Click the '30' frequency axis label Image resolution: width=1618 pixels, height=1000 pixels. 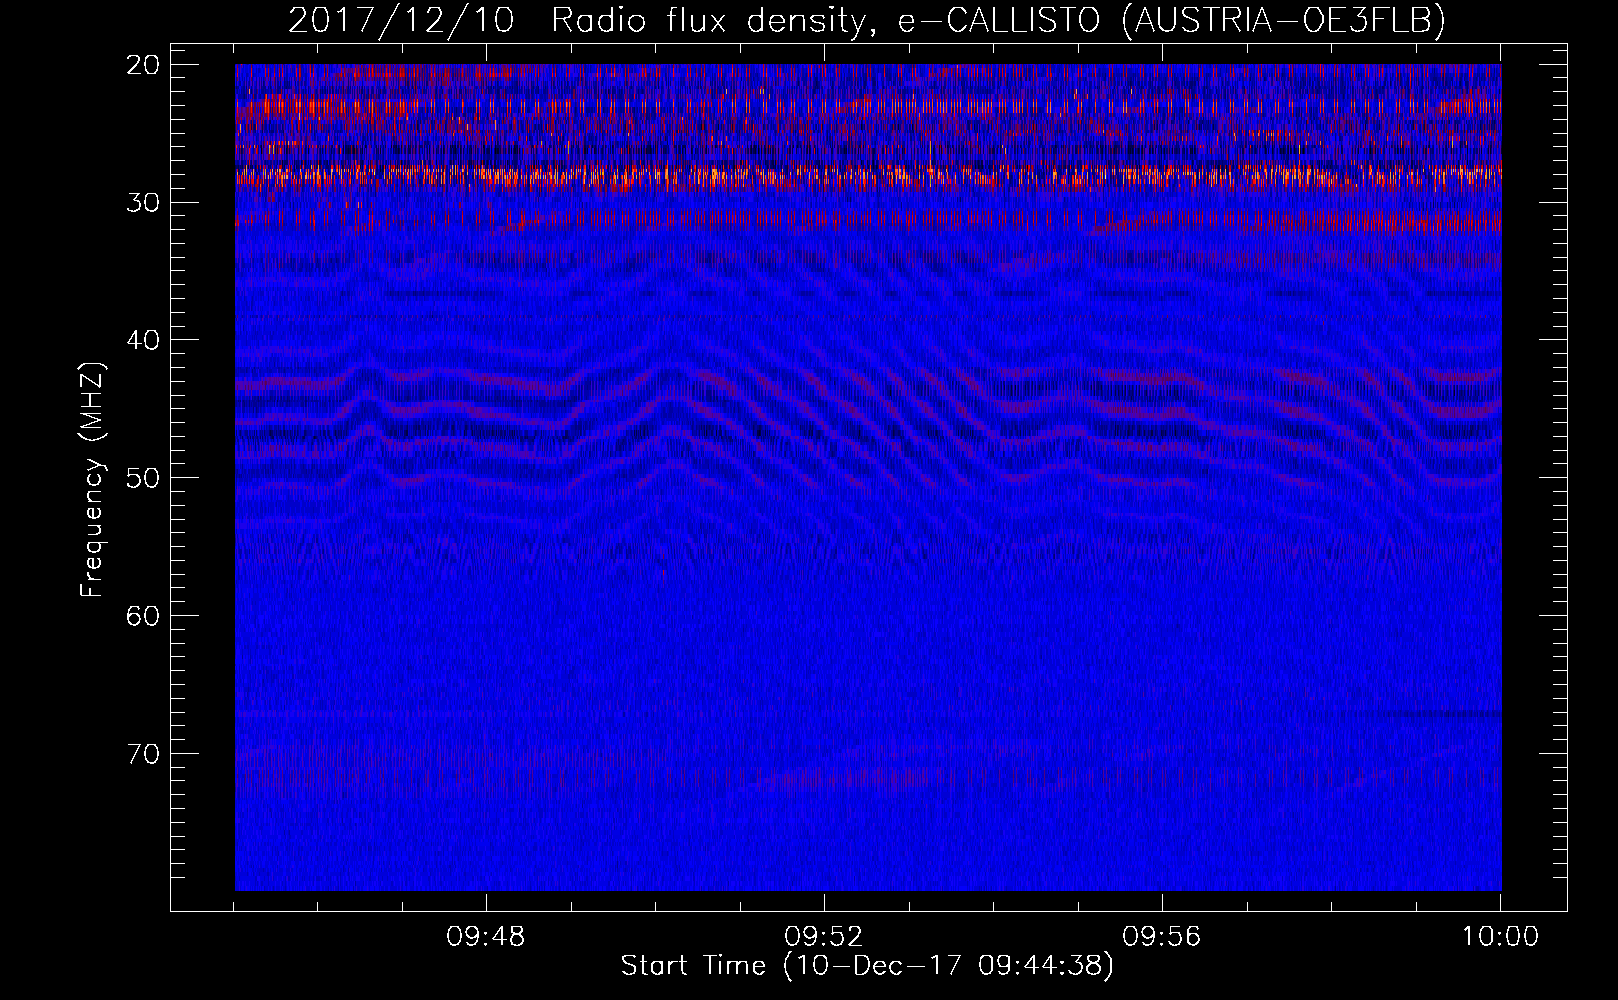click(144, 203)
